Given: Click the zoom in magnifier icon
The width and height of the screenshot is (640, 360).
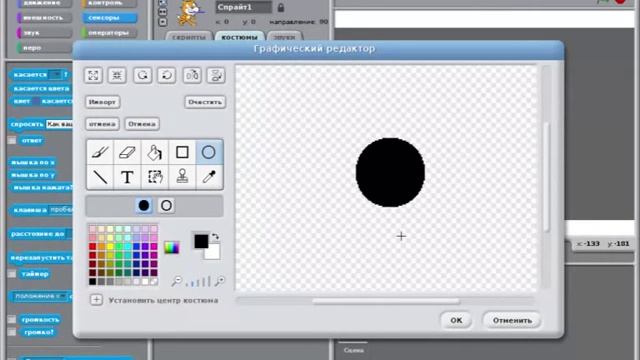Looking at the screenshot, I should point(220,281).
